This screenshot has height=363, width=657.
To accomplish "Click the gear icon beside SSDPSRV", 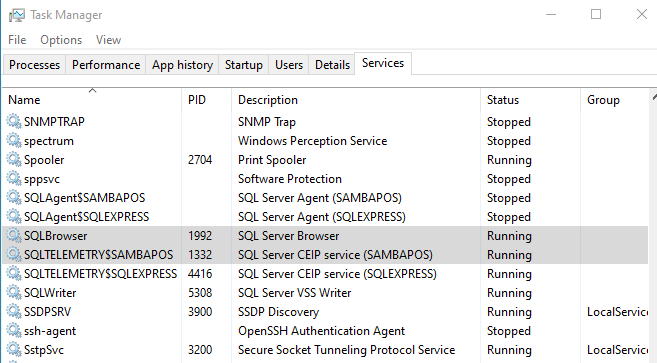I will pos(14,311).
